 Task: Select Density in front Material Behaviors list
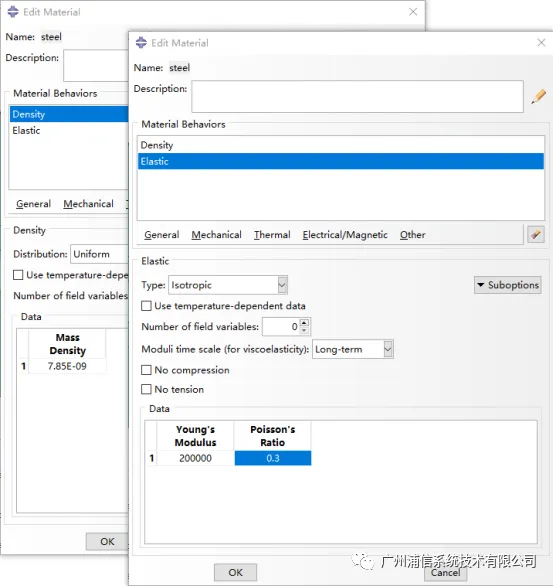click(x=341, y=145)
